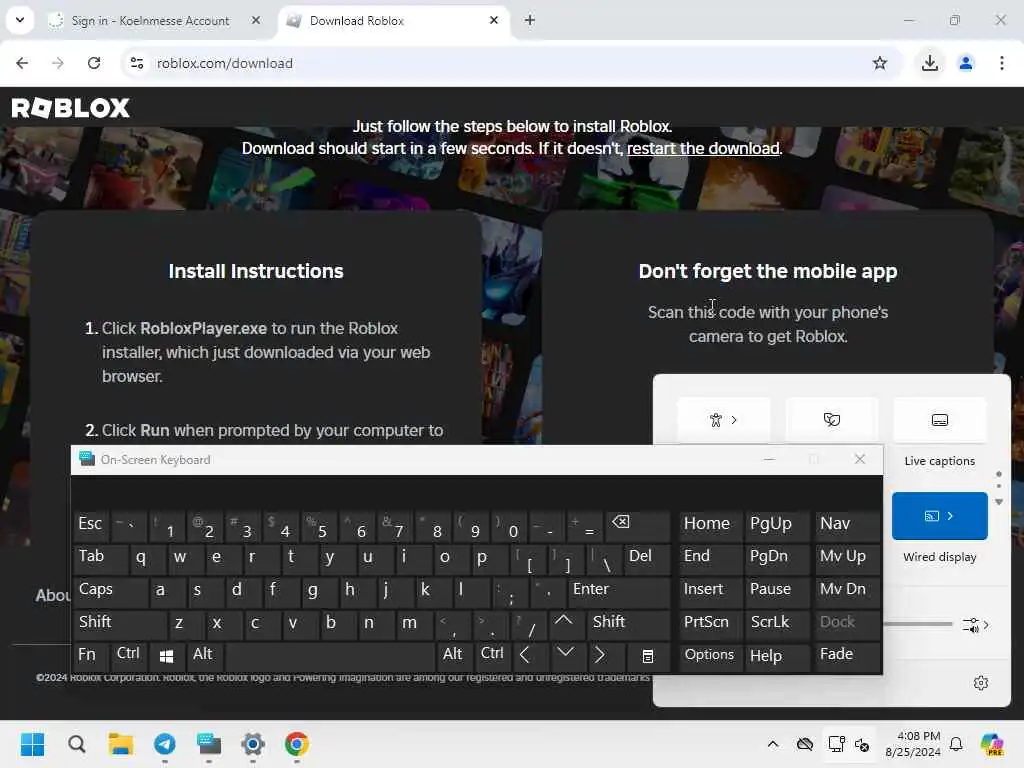Image resolution: width=1024 pixels, height=768 pixels.
Task: Open a new Chrome tab
Action: (x=530, y=20)
